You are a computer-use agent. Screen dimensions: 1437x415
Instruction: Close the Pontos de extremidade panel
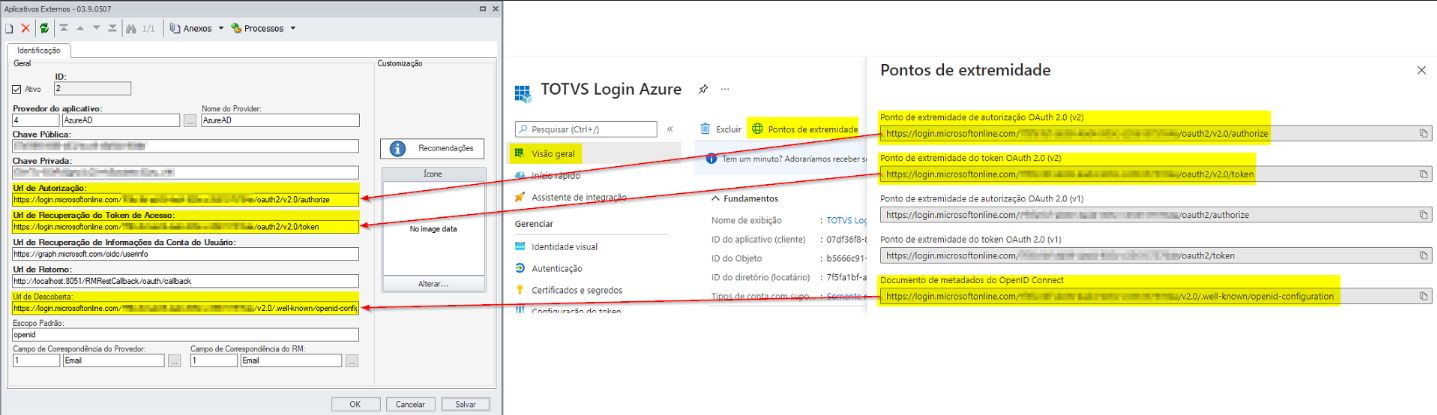click(x=1421, y=70)
